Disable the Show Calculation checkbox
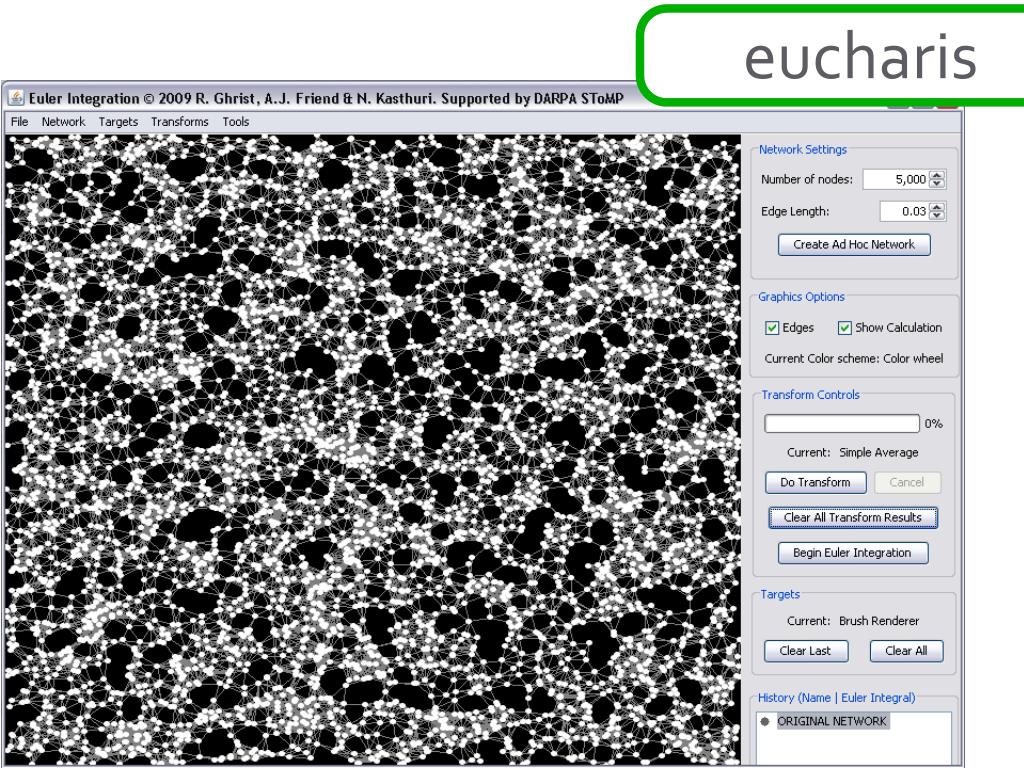 click(x=844, y=328)
